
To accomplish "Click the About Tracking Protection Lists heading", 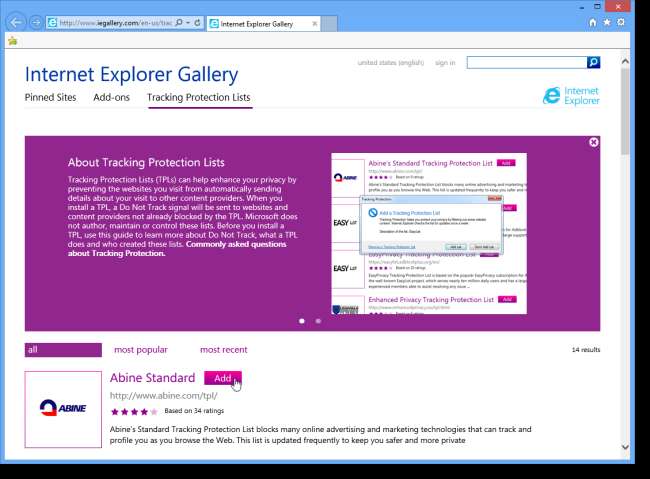I will (x=146, y=163).
